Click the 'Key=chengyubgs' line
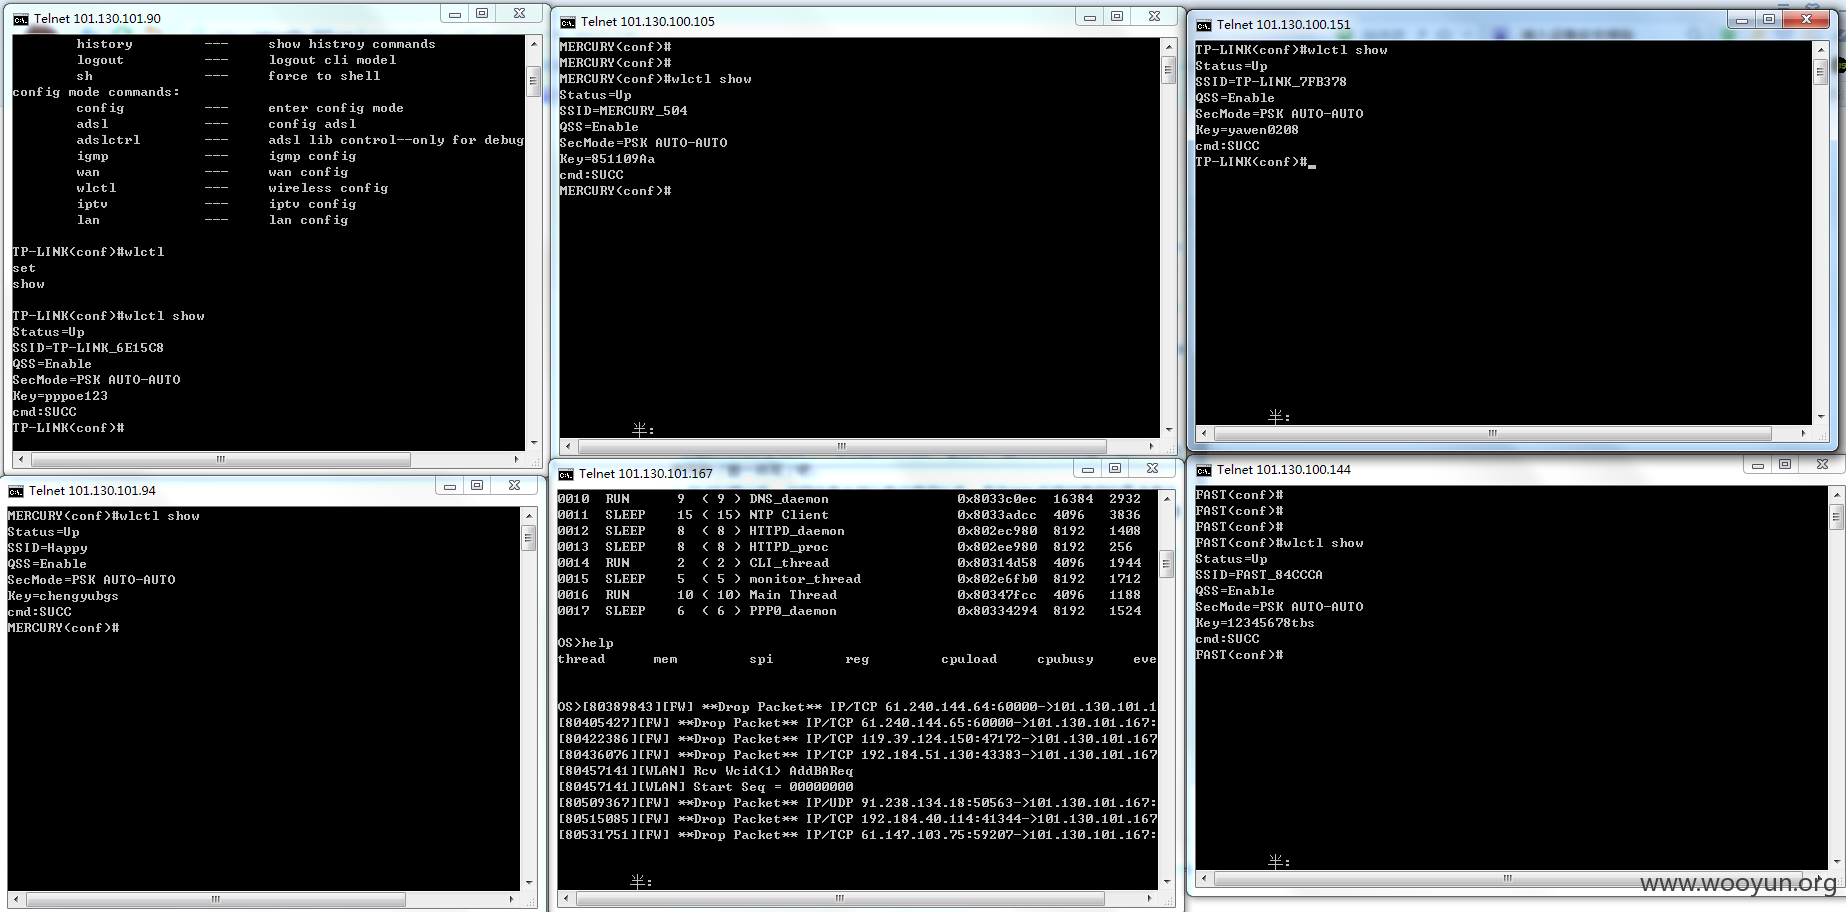1846x912 pixels. pos(63,596)
